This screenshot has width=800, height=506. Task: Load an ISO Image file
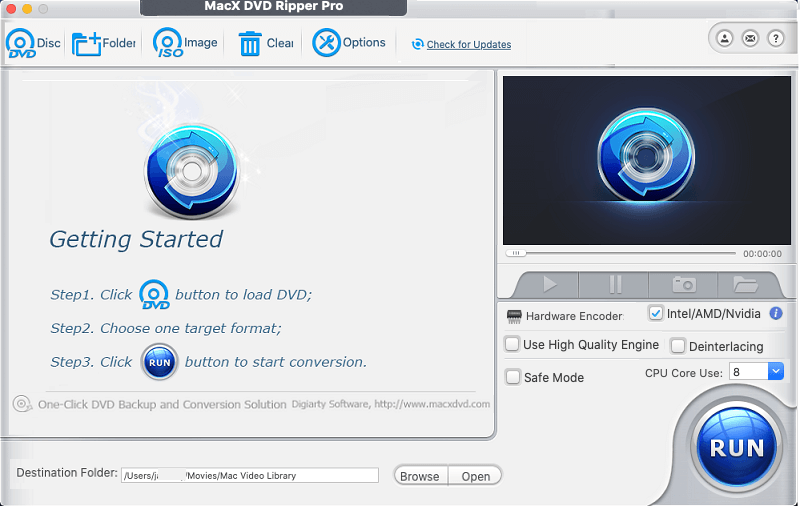click(x=185, y=43)
